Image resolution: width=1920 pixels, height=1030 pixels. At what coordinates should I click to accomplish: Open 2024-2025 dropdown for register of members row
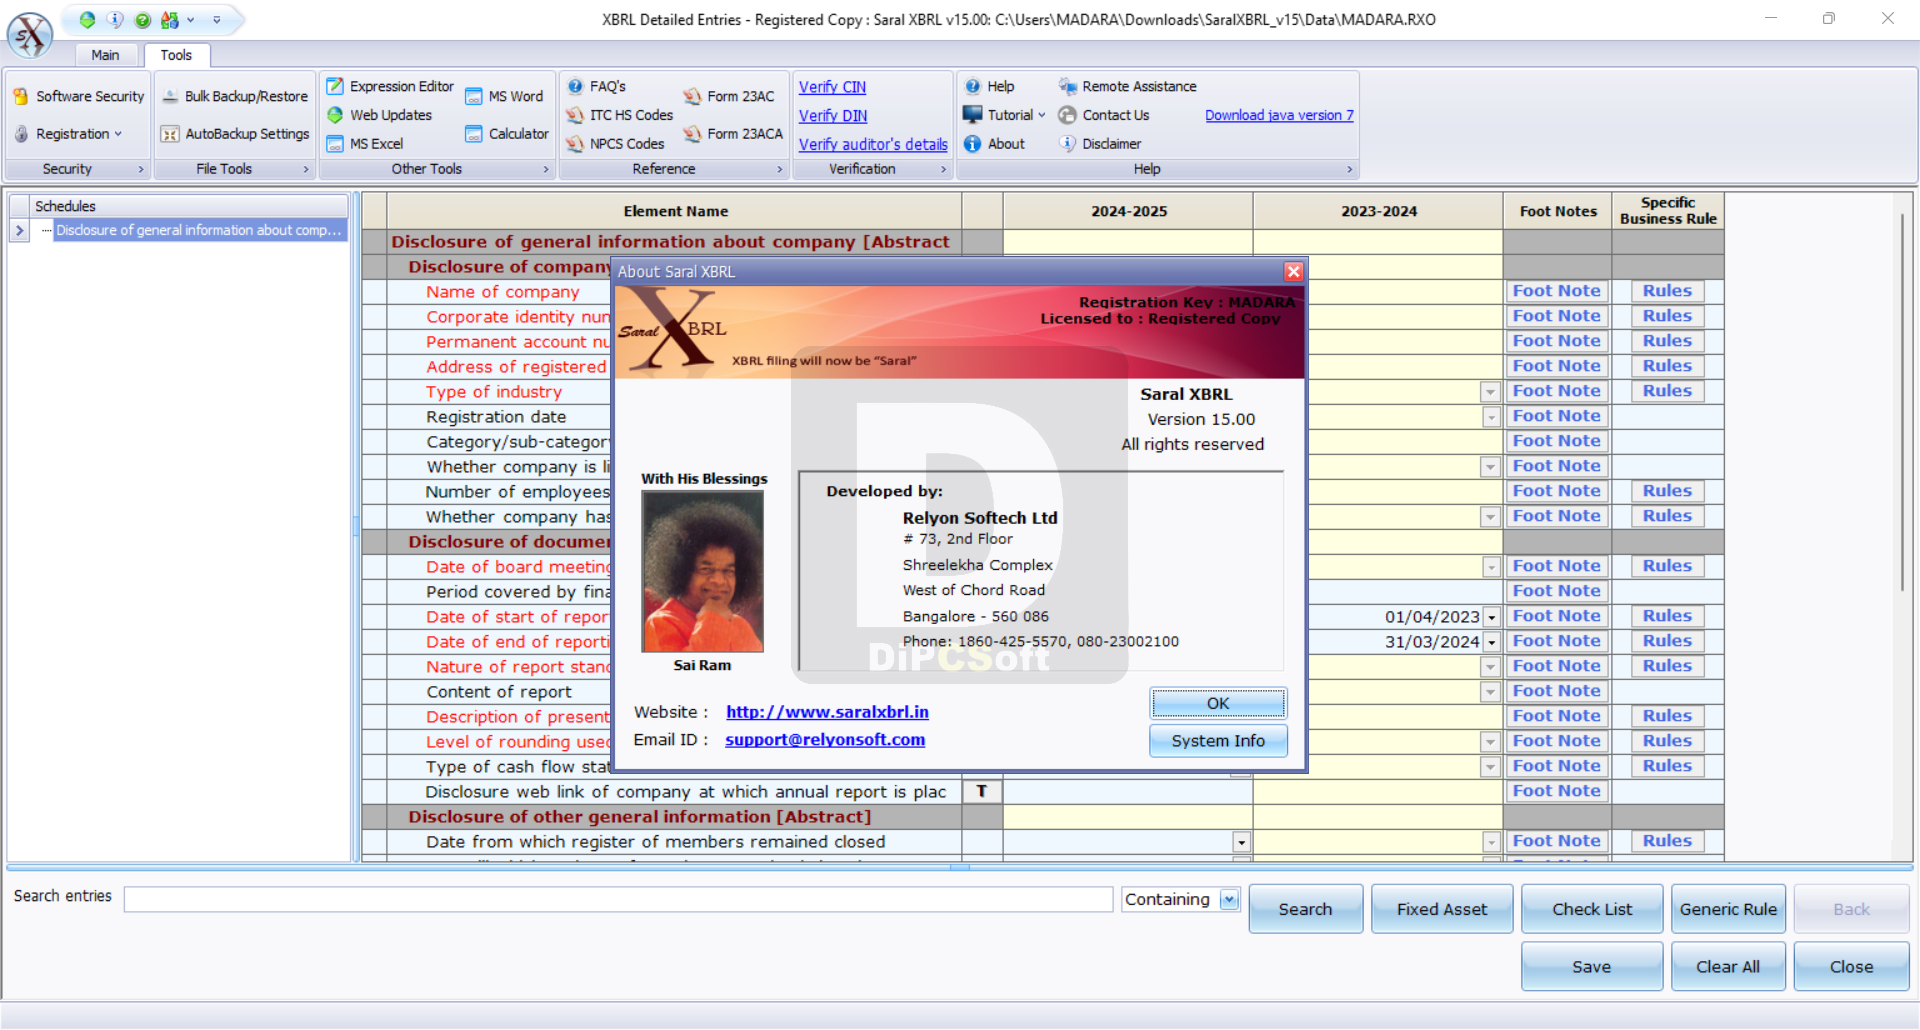coord(1241,842)
